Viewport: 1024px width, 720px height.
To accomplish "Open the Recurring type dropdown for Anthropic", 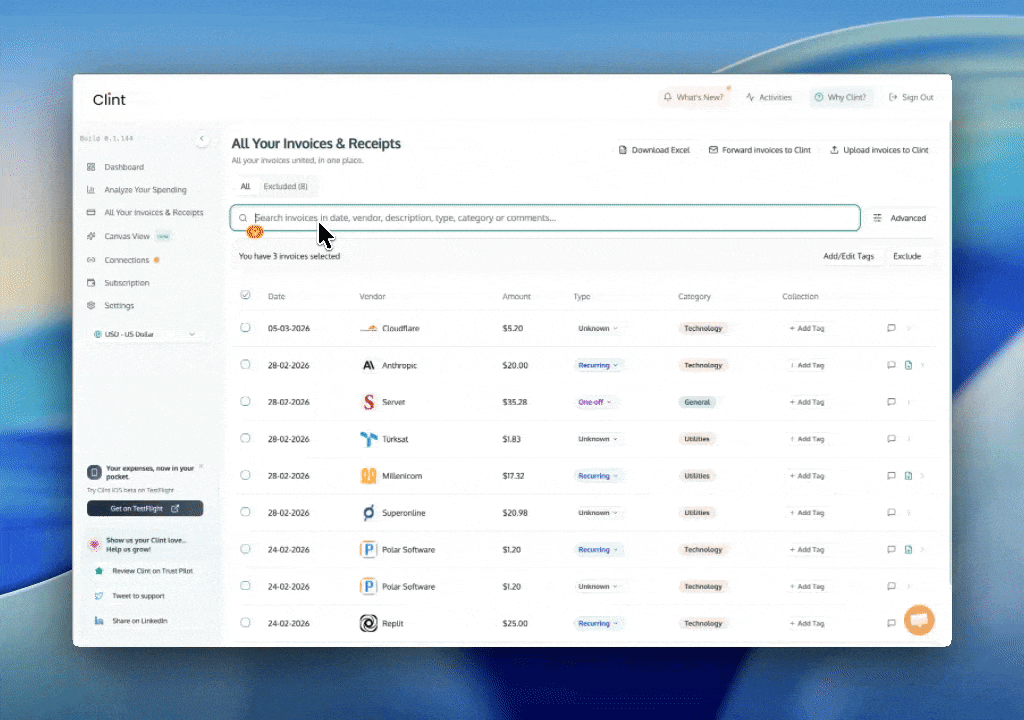I will 598,365.
